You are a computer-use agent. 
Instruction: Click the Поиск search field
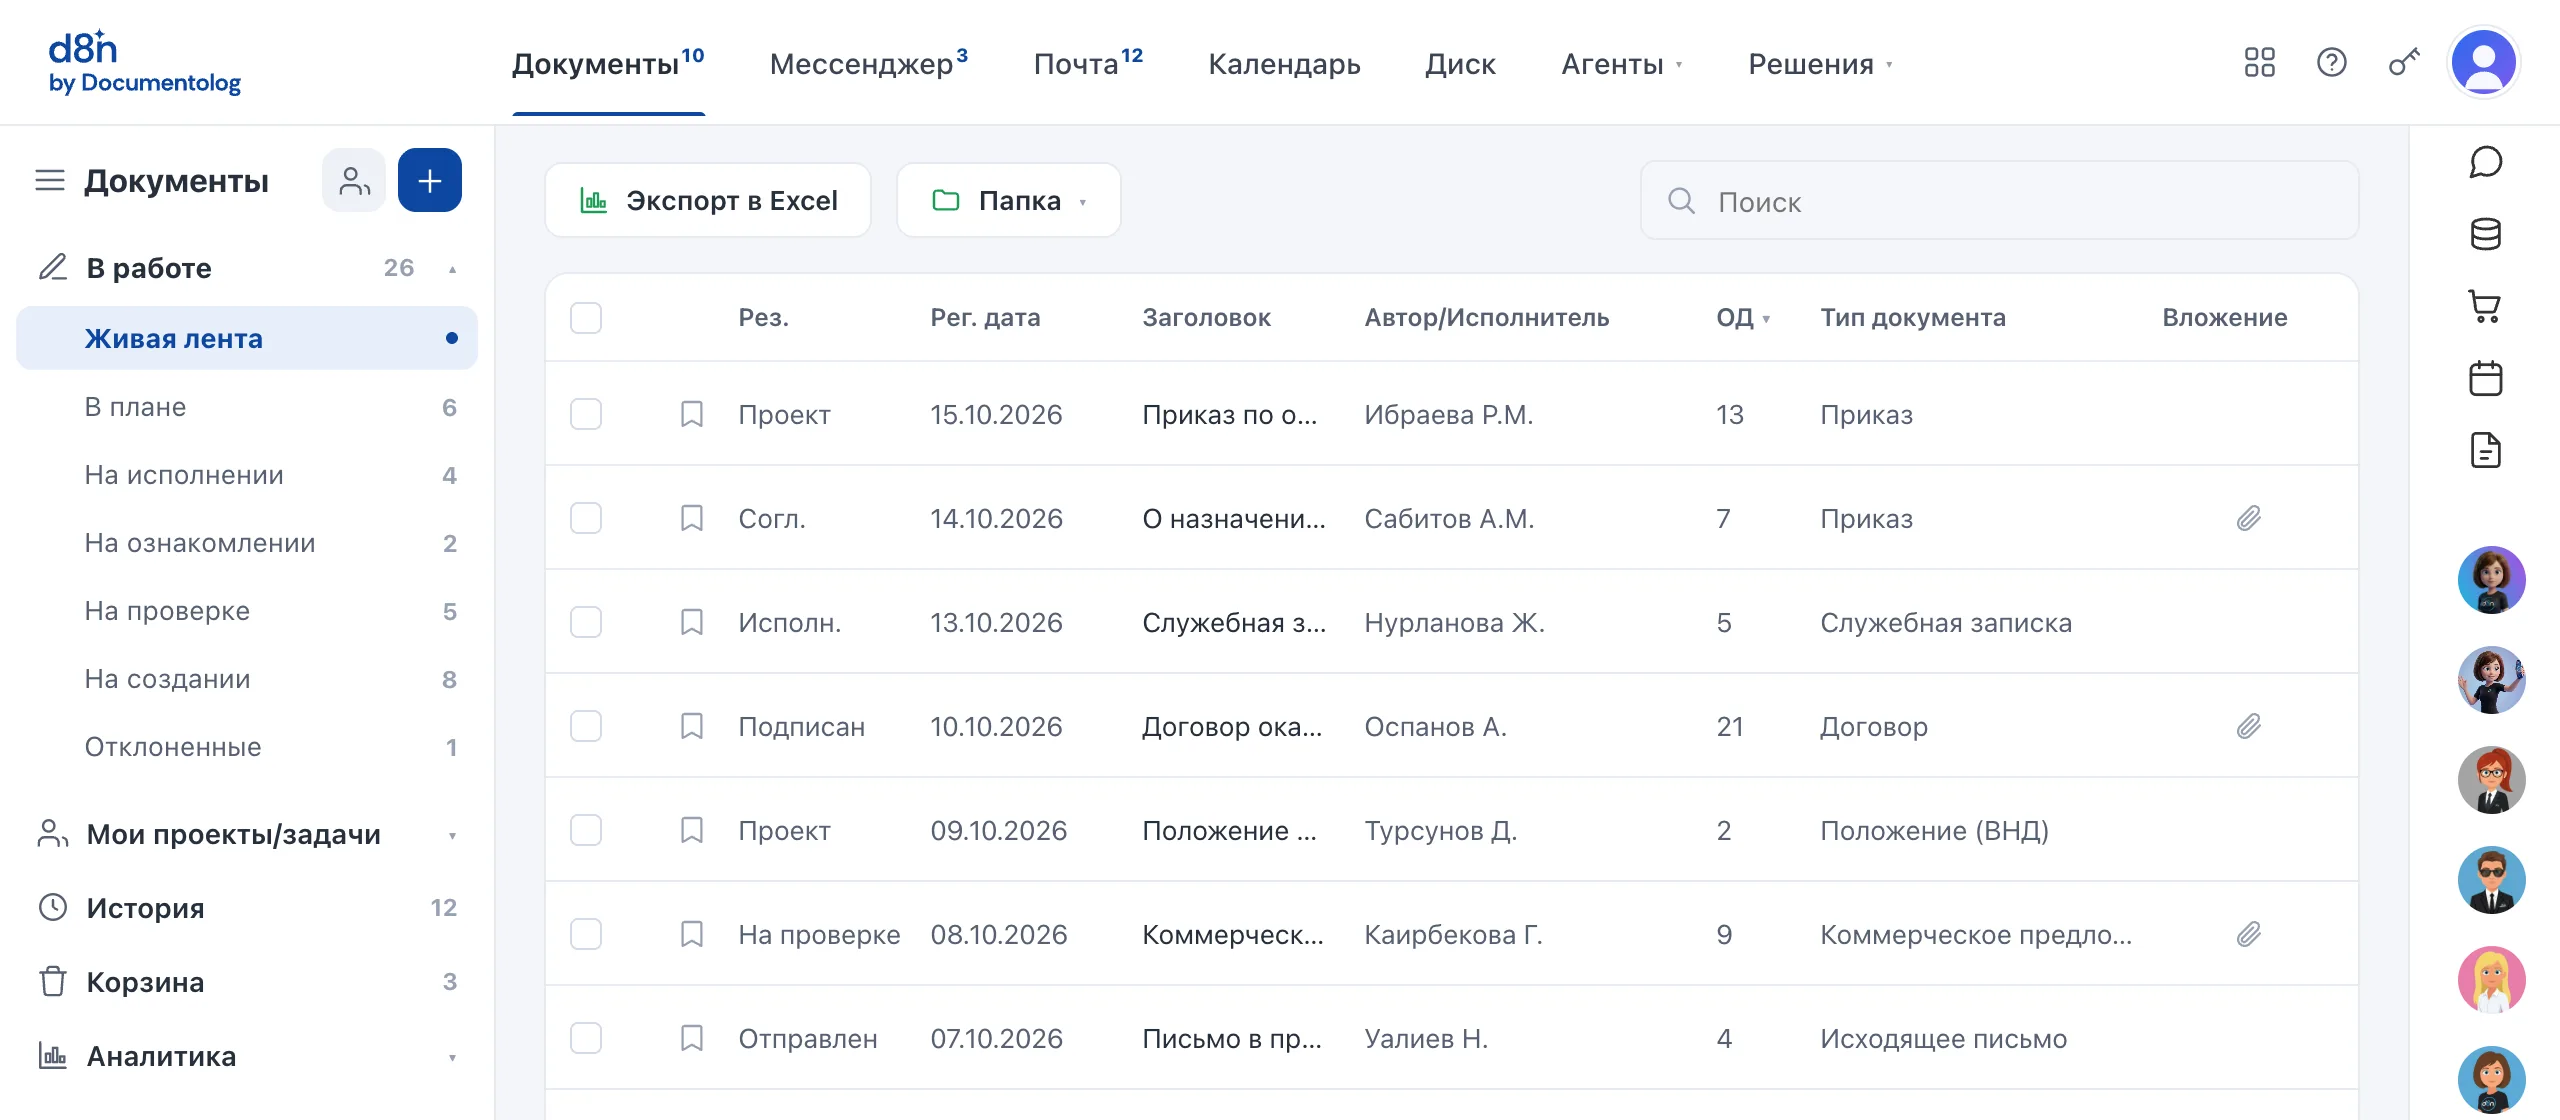tap(2000, 201)
